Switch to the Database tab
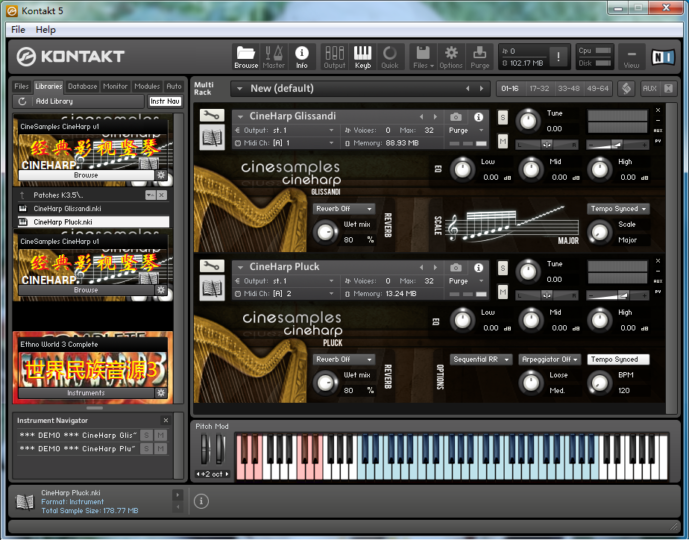 (x=82, y=87)
